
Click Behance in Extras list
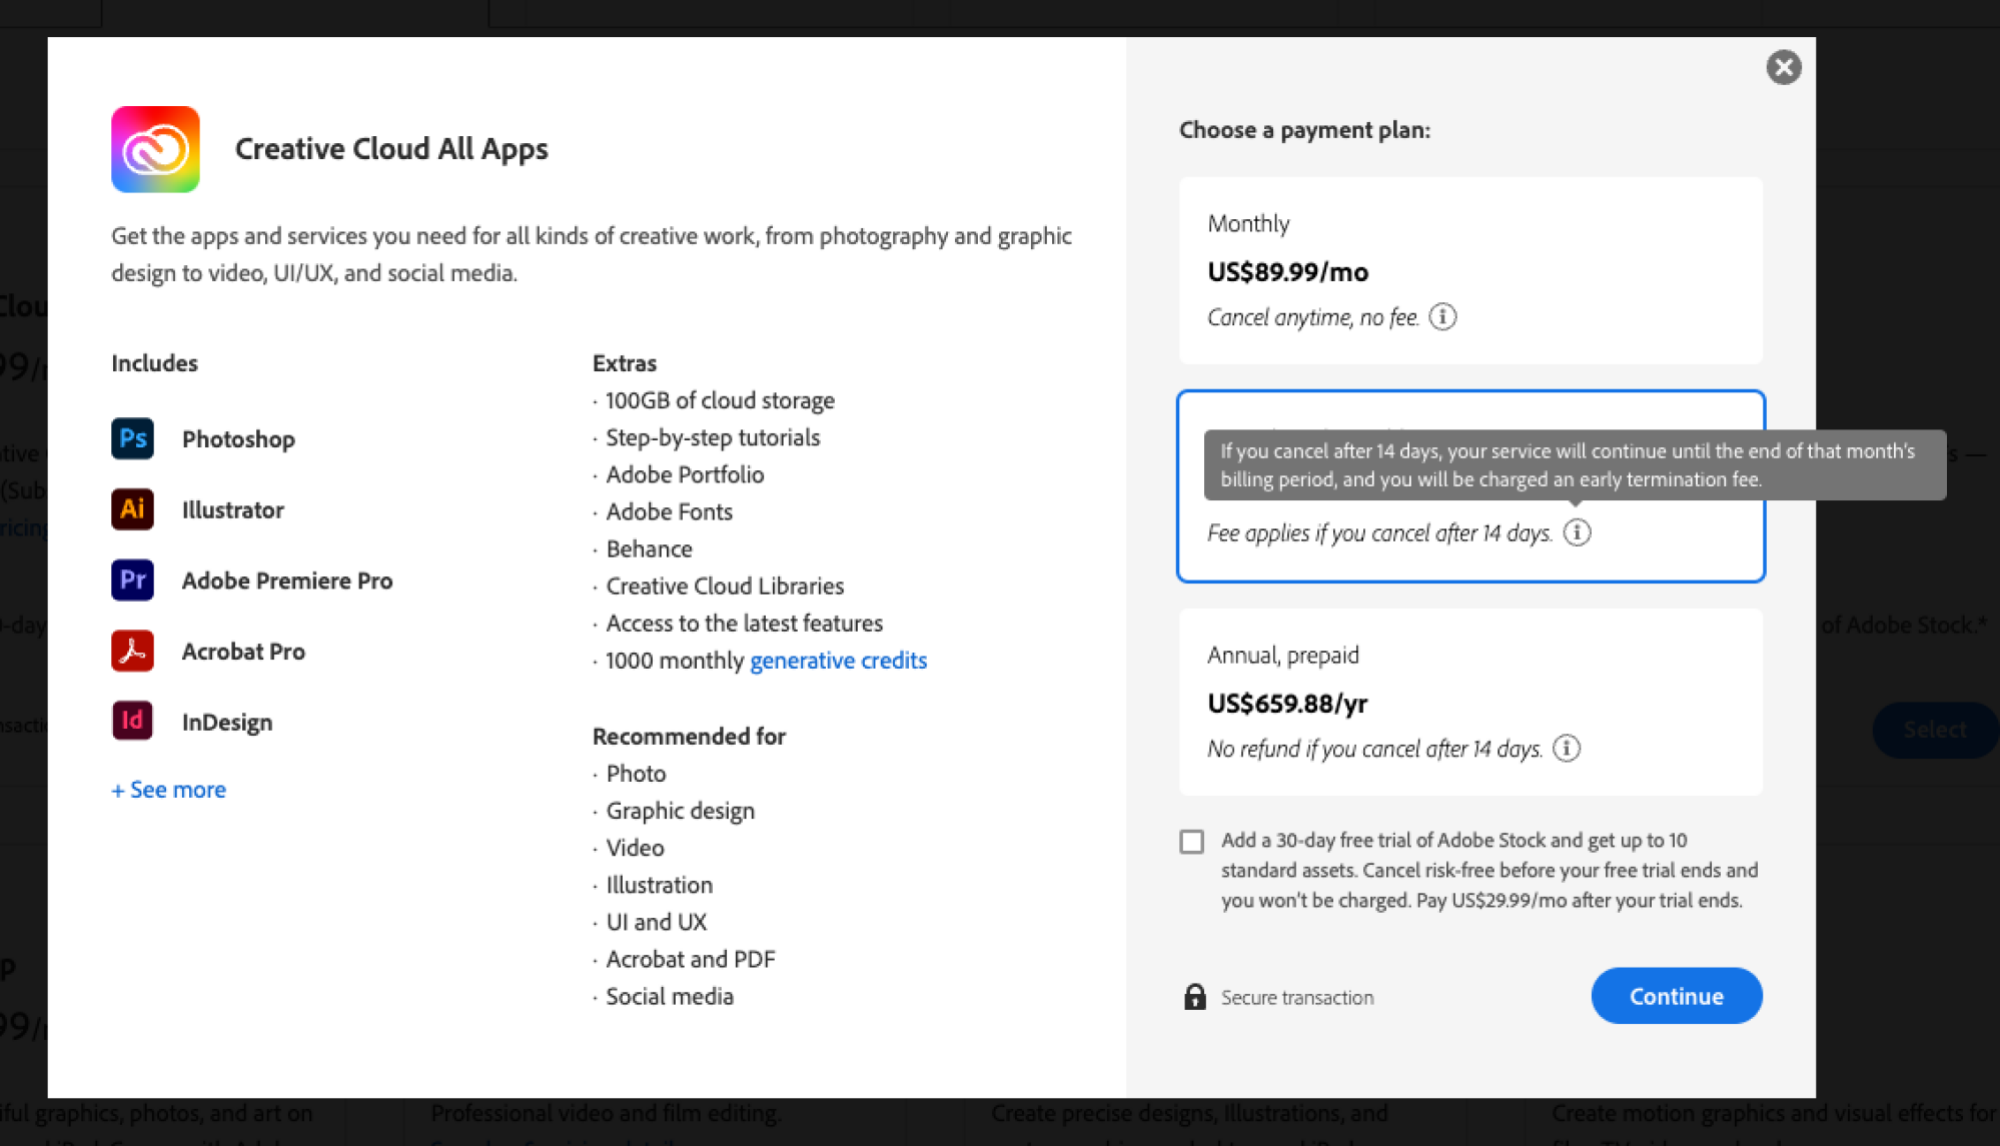point(649,548)
